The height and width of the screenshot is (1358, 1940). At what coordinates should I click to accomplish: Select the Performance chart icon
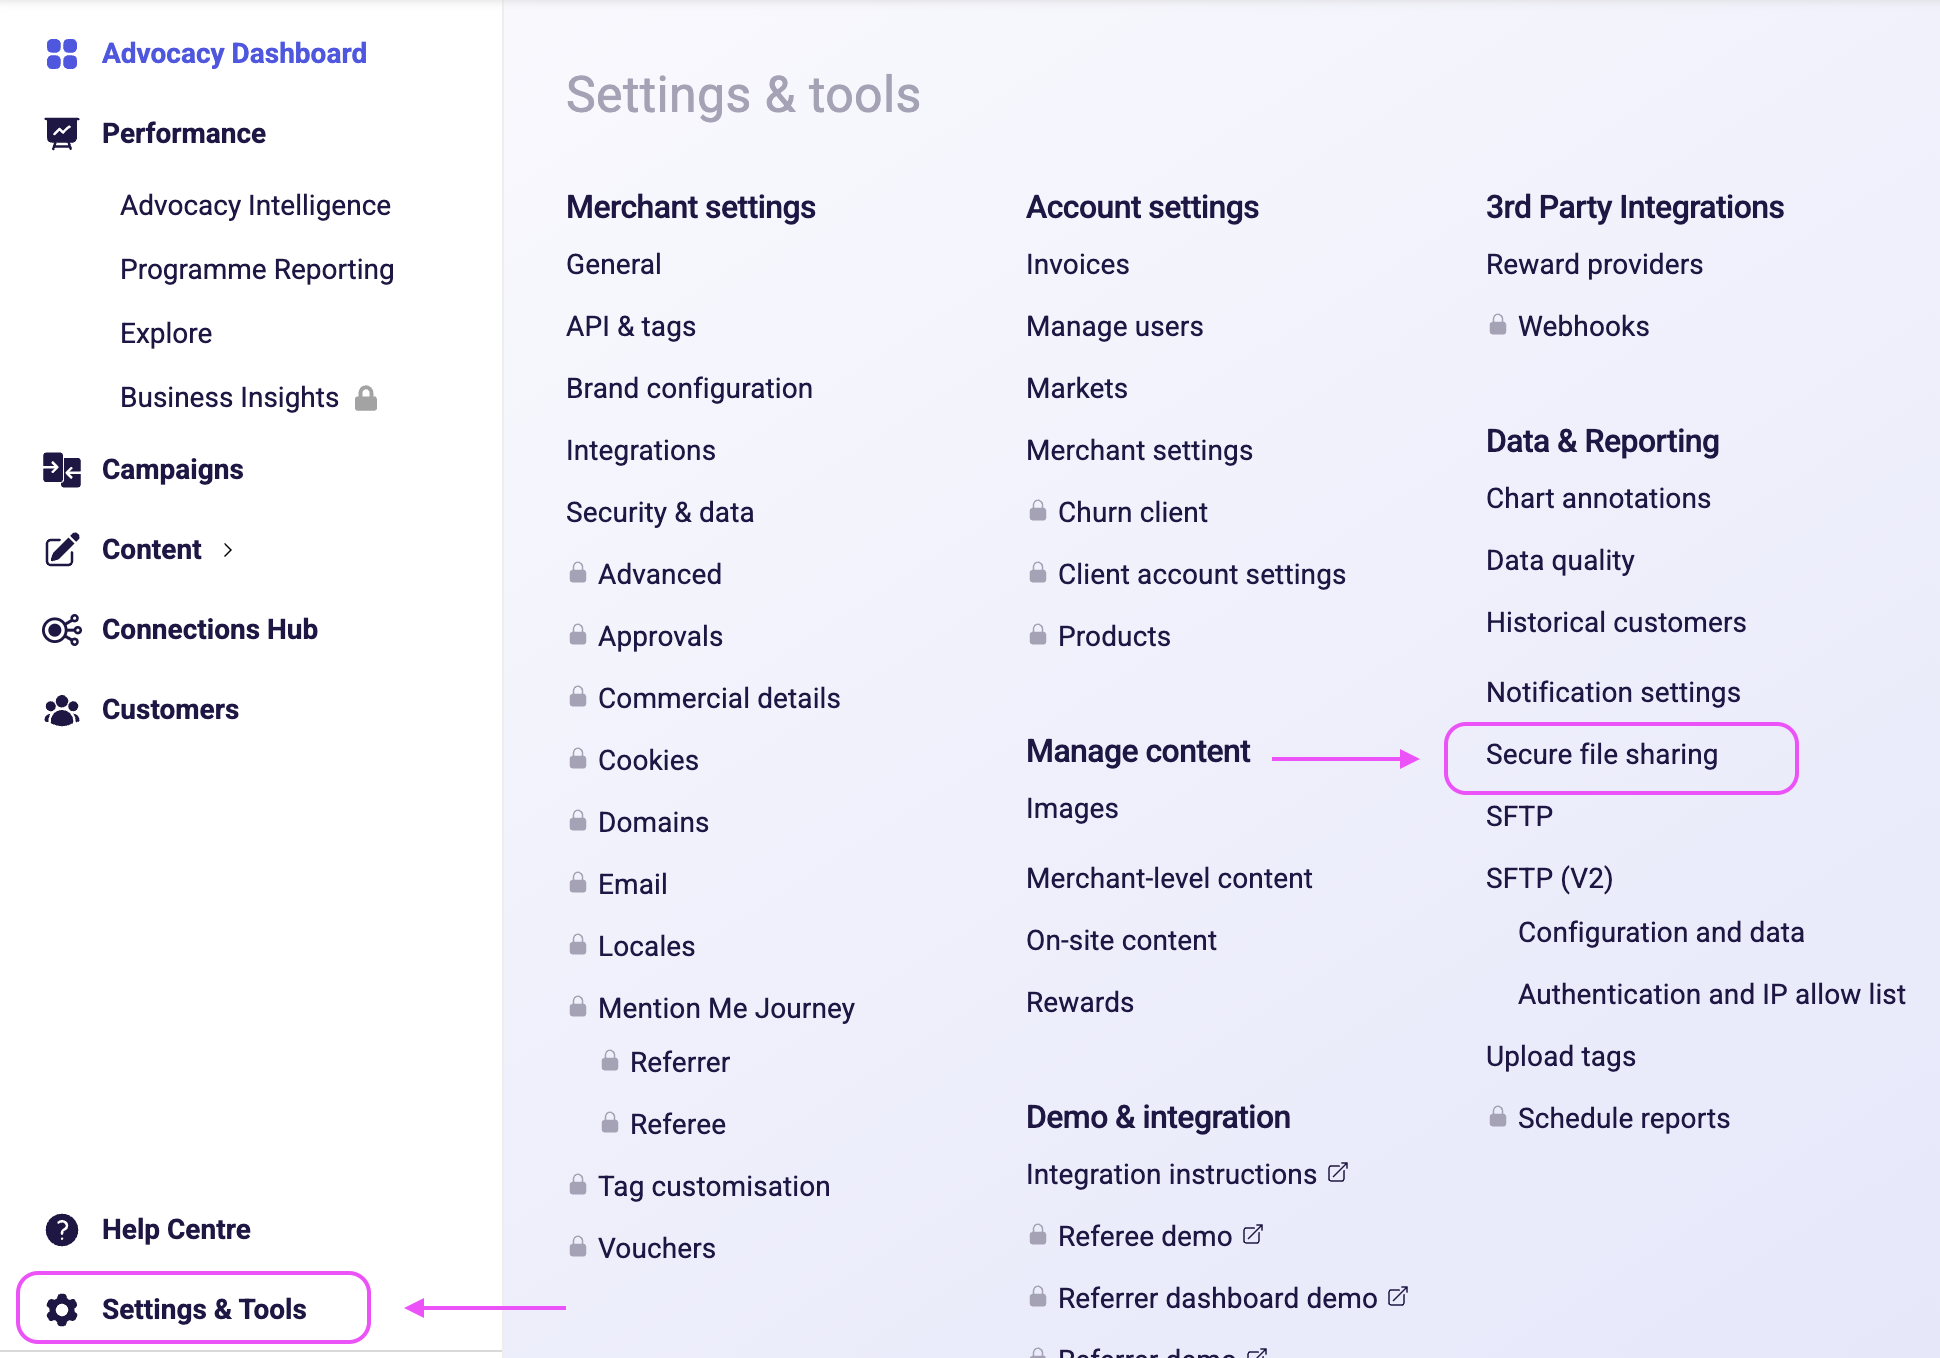61,132
